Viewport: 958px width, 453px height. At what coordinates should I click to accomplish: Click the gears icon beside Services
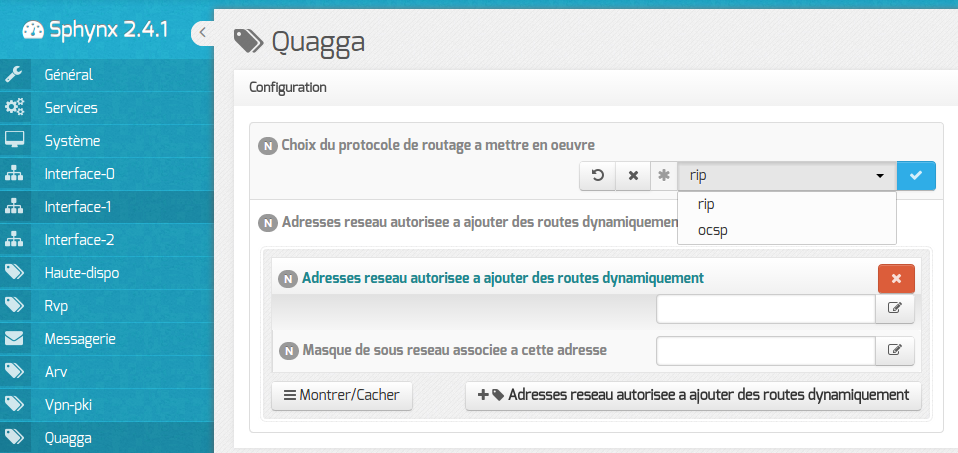[x=14, y=108]
